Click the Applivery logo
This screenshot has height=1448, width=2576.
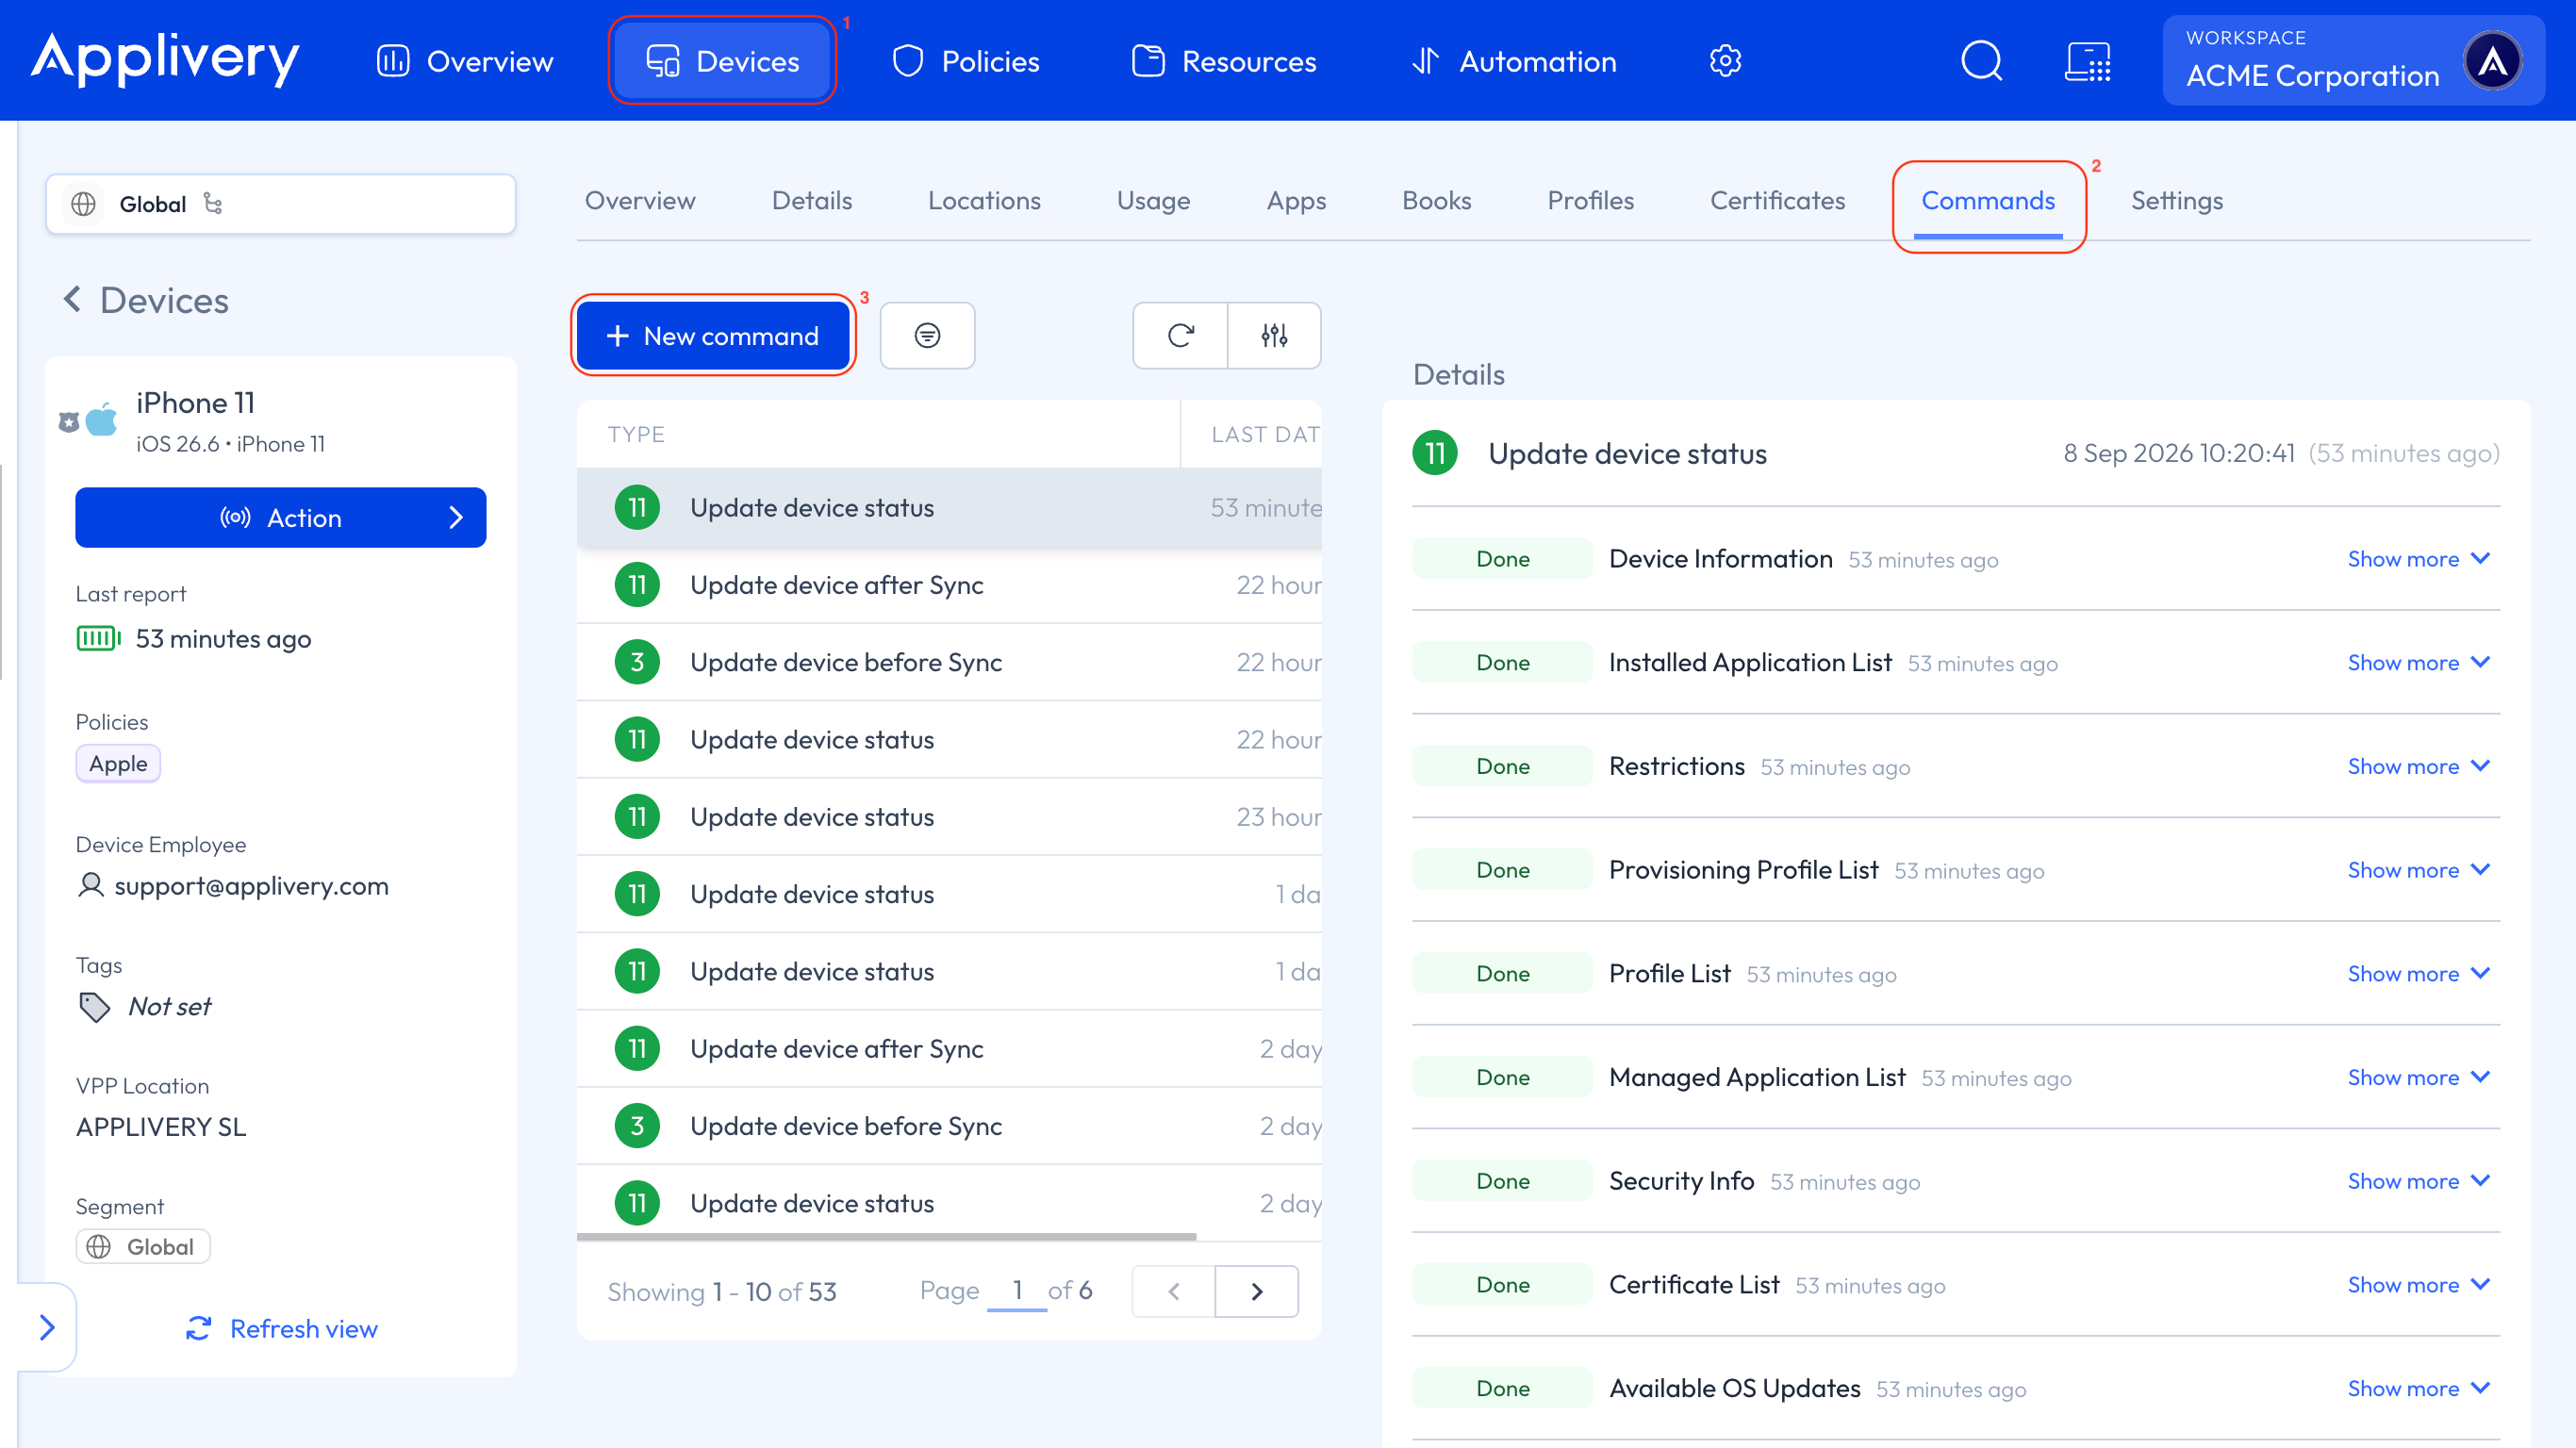pos(165,59)
